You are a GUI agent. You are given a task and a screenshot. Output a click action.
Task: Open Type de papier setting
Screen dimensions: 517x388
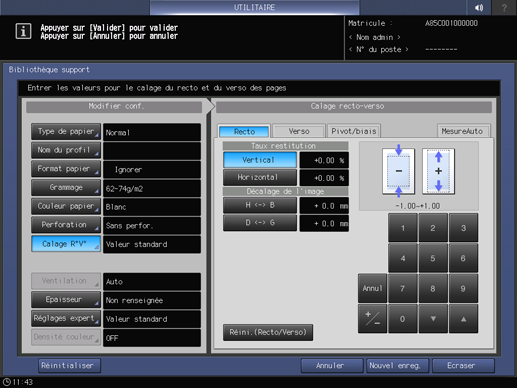[66, 131]
